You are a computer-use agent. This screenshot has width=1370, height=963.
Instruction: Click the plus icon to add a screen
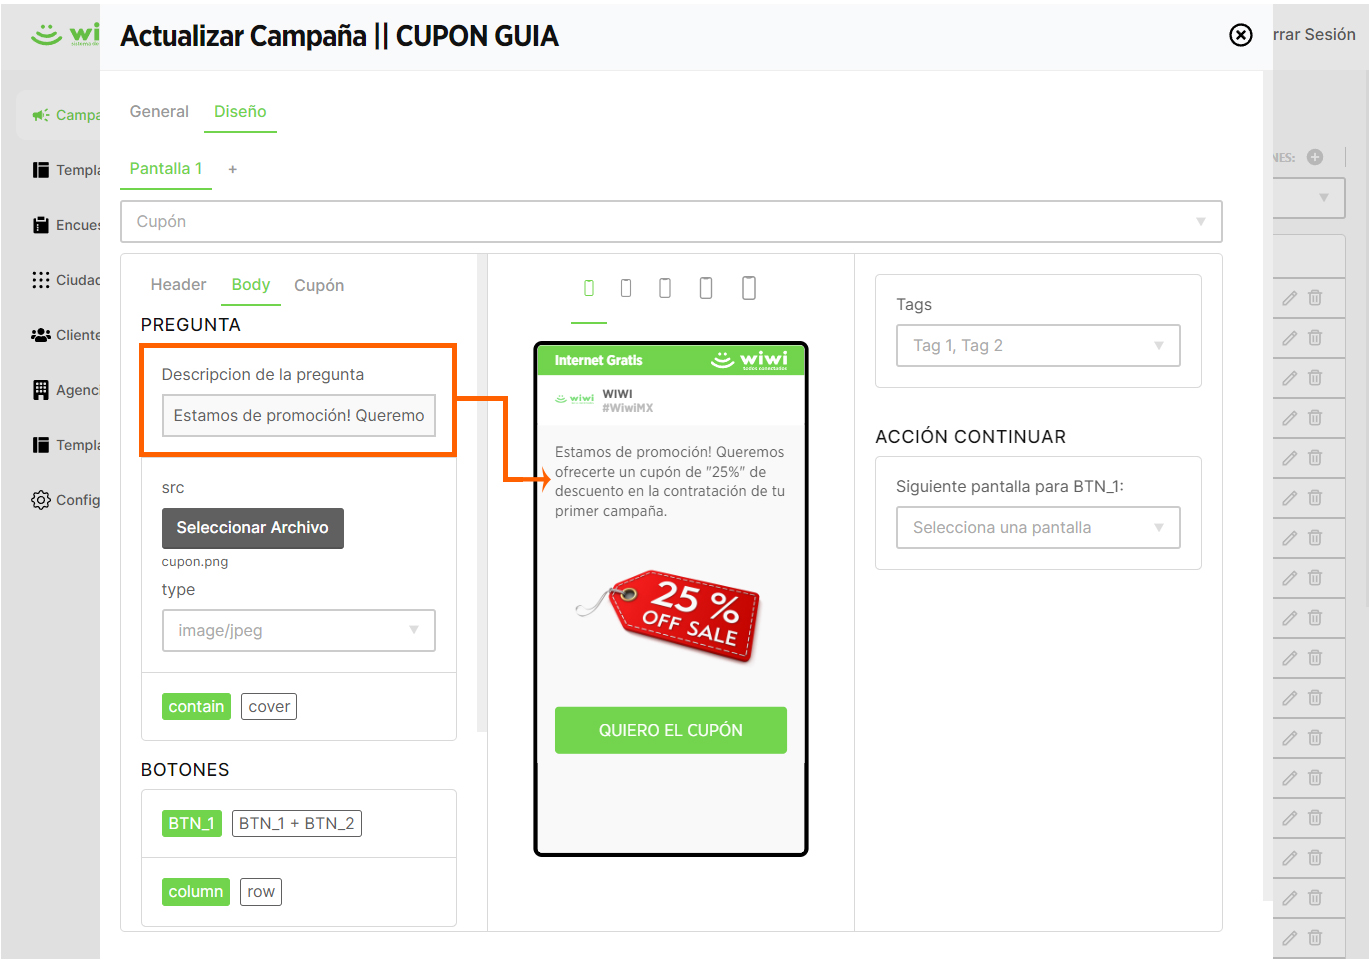(233, 169)
